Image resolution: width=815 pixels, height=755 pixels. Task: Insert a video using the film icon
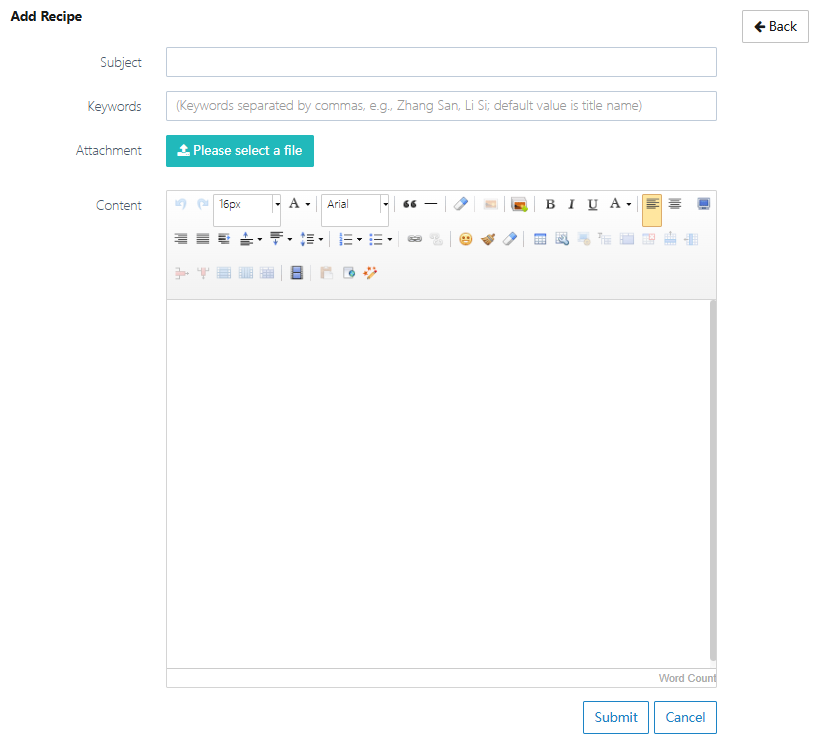point(296,272)
